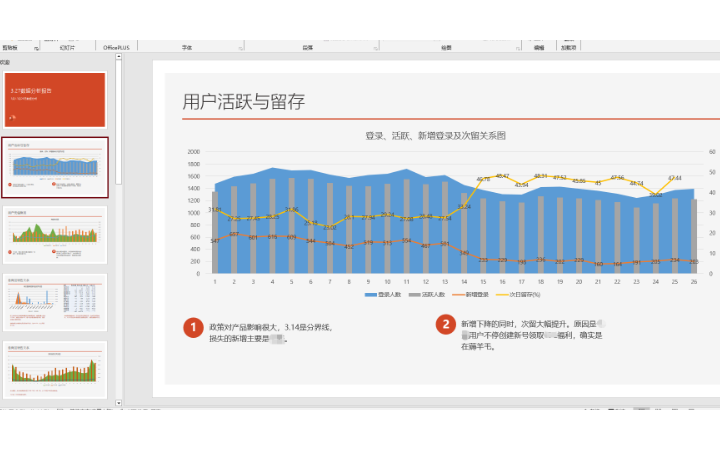720x450 pixels.
Task: Click the 活跃人数 legend entry
Action: click(x=427, y=294)
